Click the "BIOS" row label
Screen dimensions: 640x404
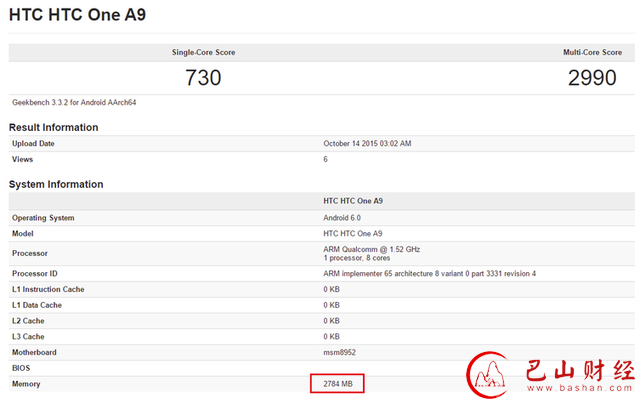pos(21,368)
